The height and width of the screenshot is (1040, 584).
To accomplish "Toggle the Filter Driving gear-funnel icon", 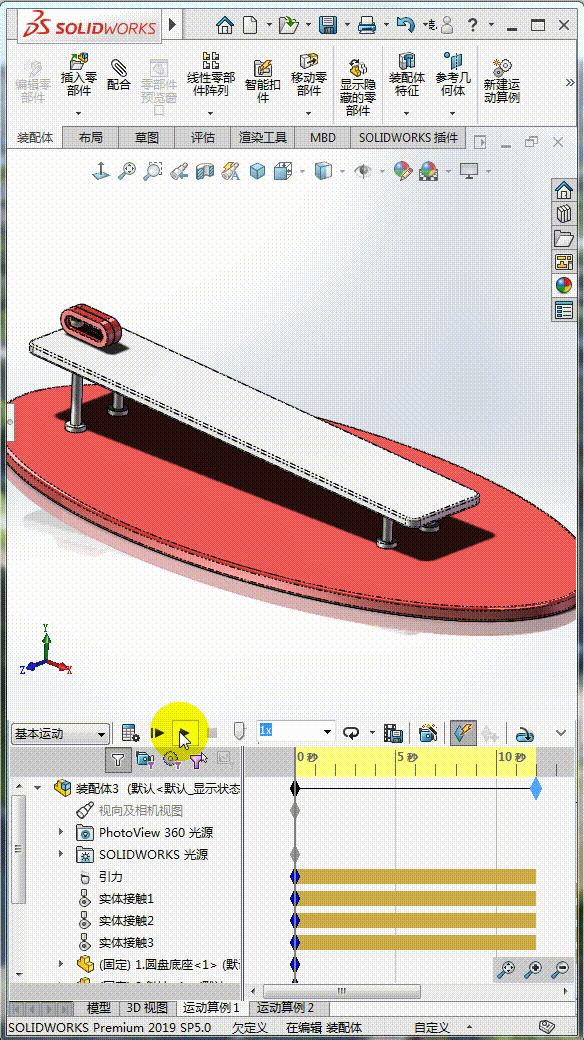I will (172, 759).
